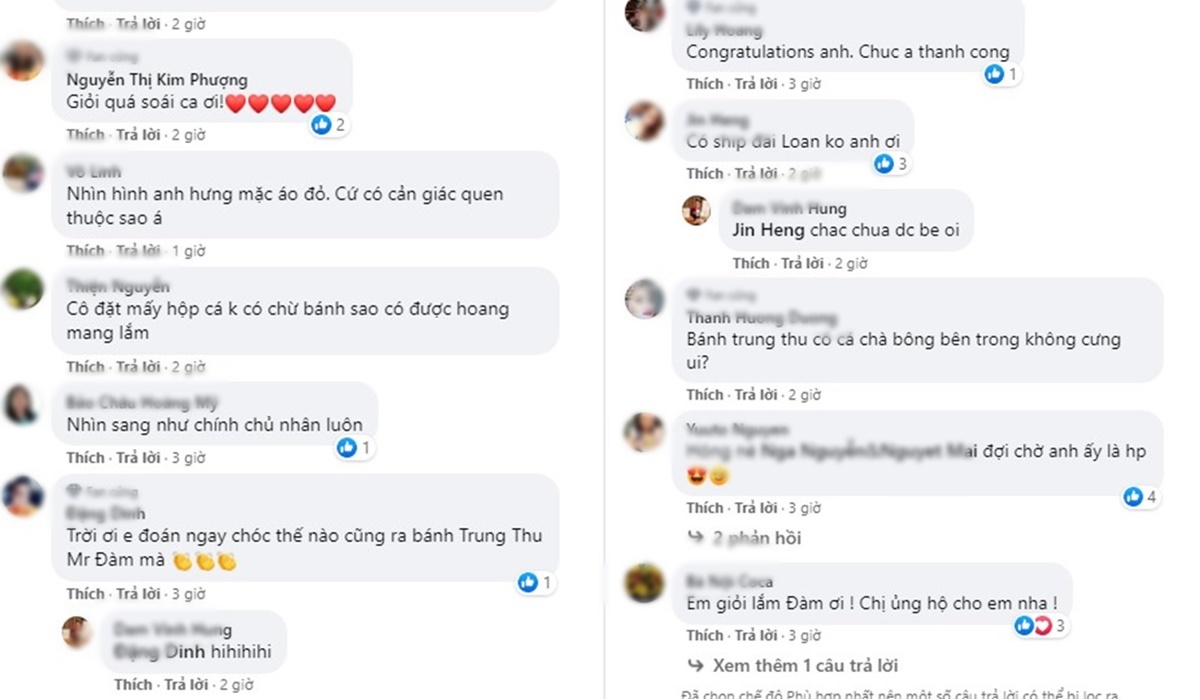
Task: Click Trả lời under 'hihihihi' reply
Action: 186,685
